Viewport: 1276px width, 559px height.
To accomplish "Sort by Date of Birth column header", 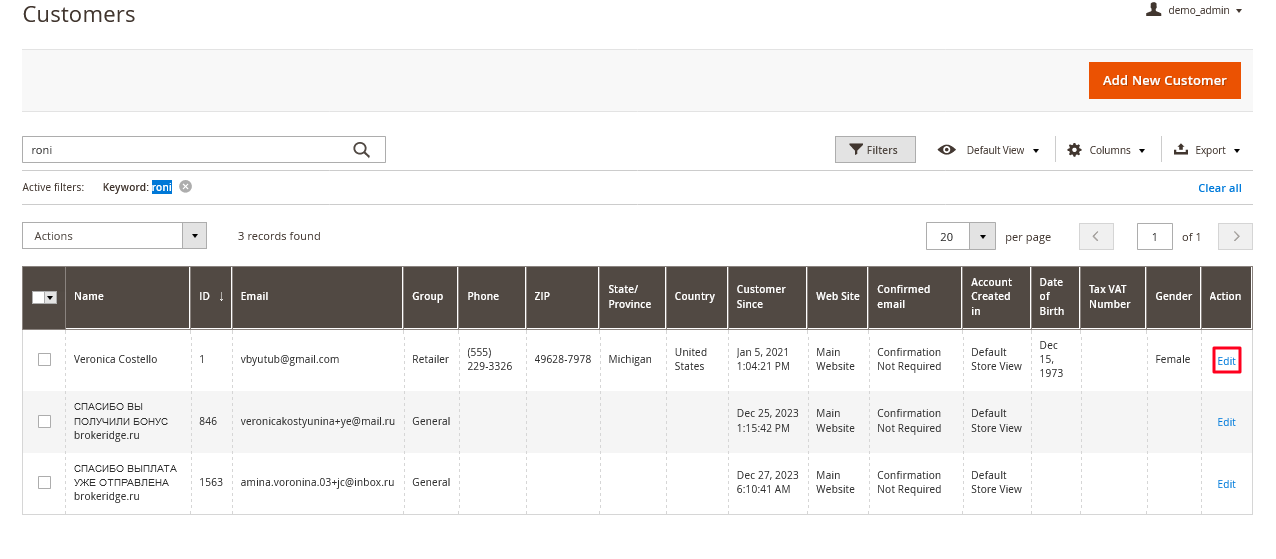I will pyautogui.click(x=1055, y=297).
